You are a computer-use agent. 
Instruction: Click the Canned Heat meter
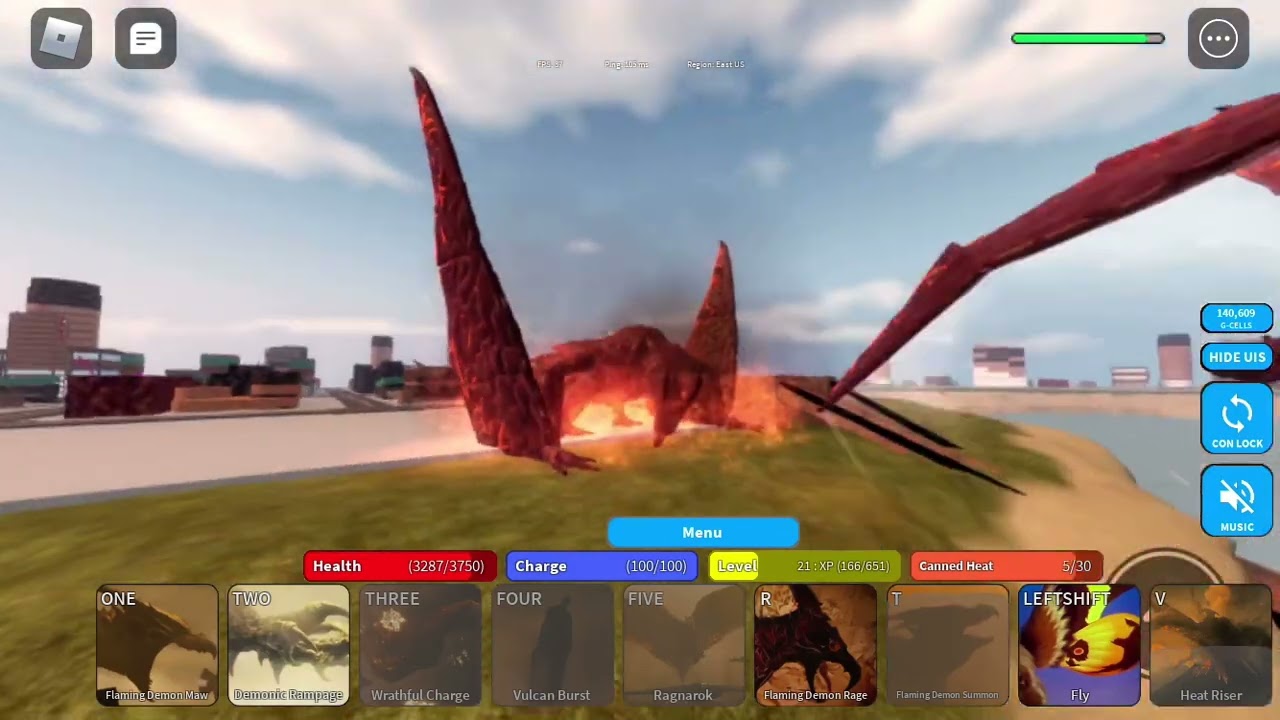click(1007, 566)
